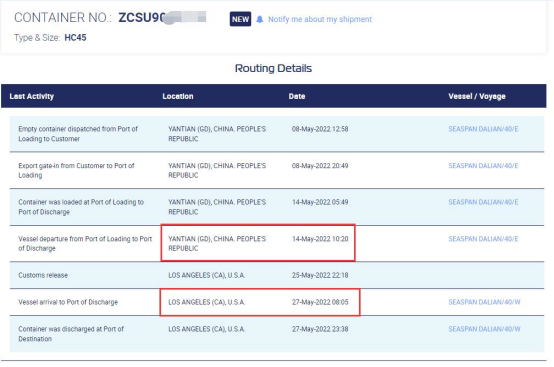Click the bell notification icon
This screenshot has height=367, width=554.
pyautogui.click(x=260, y=19)
